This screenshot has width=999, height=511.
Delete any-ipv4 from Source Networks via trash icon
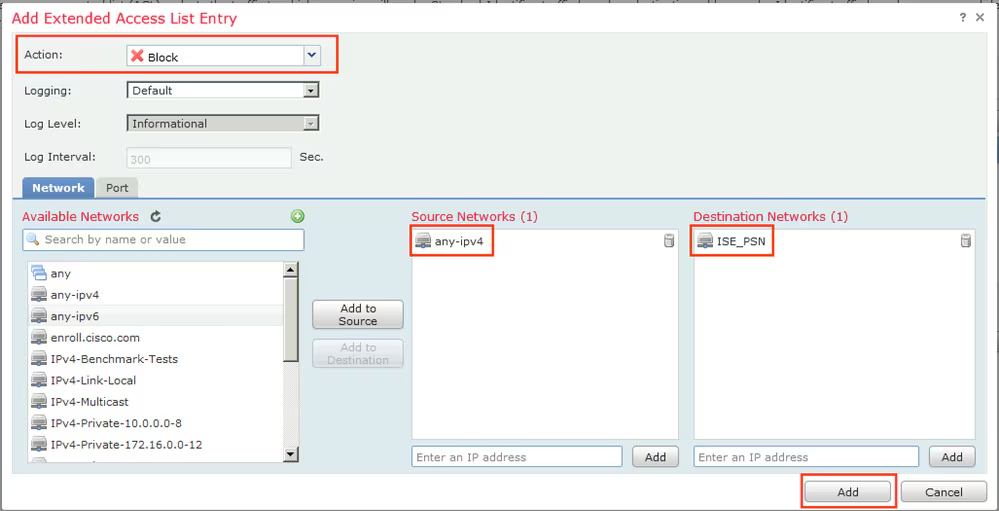[669, 241]
